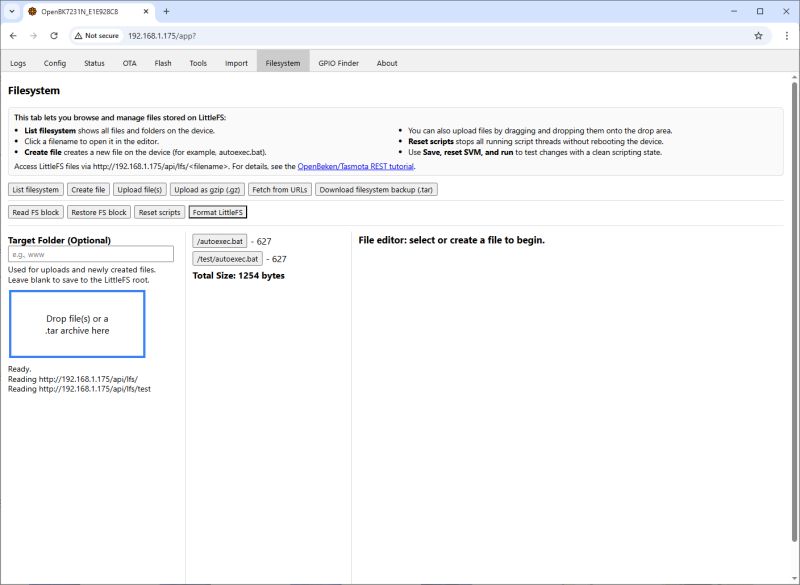Screen dimensions: 800x585
Task: Reload the page with the refresh icon
Action: (55, 35)
